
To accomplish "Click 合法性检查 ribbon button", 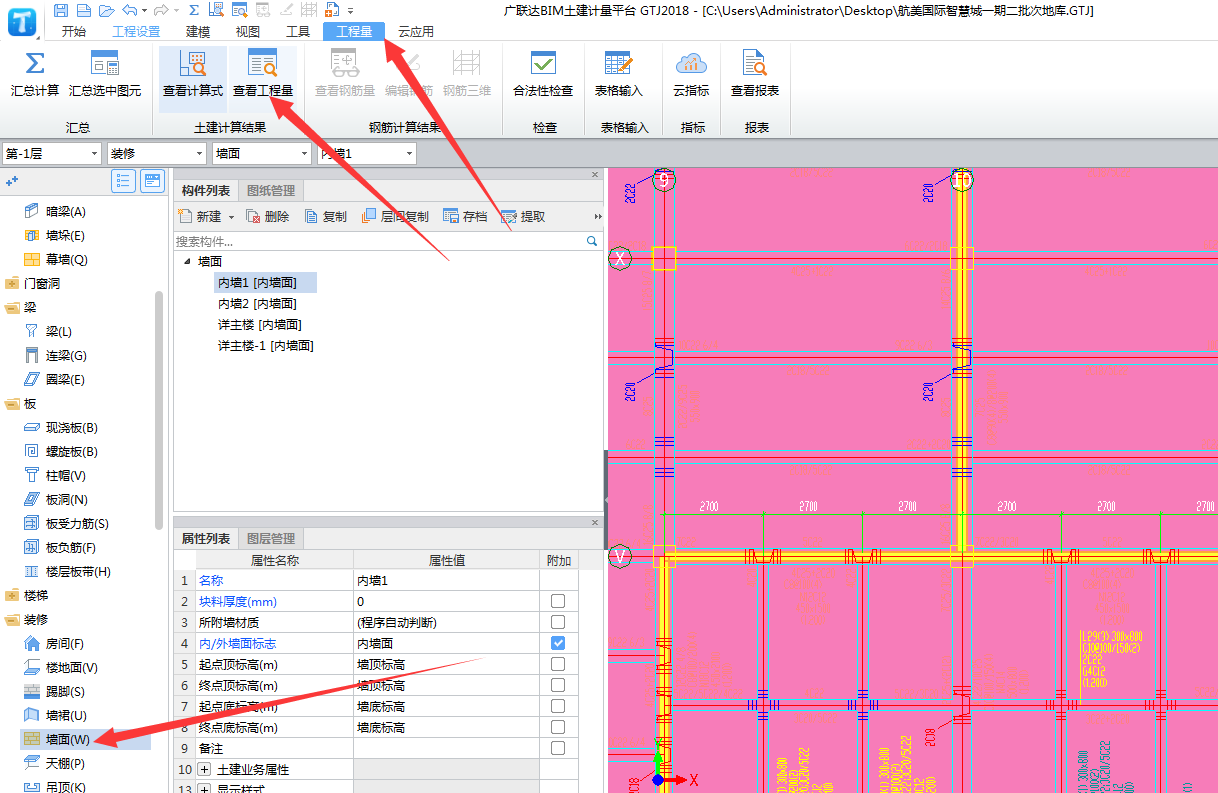I will pos(543,75).
